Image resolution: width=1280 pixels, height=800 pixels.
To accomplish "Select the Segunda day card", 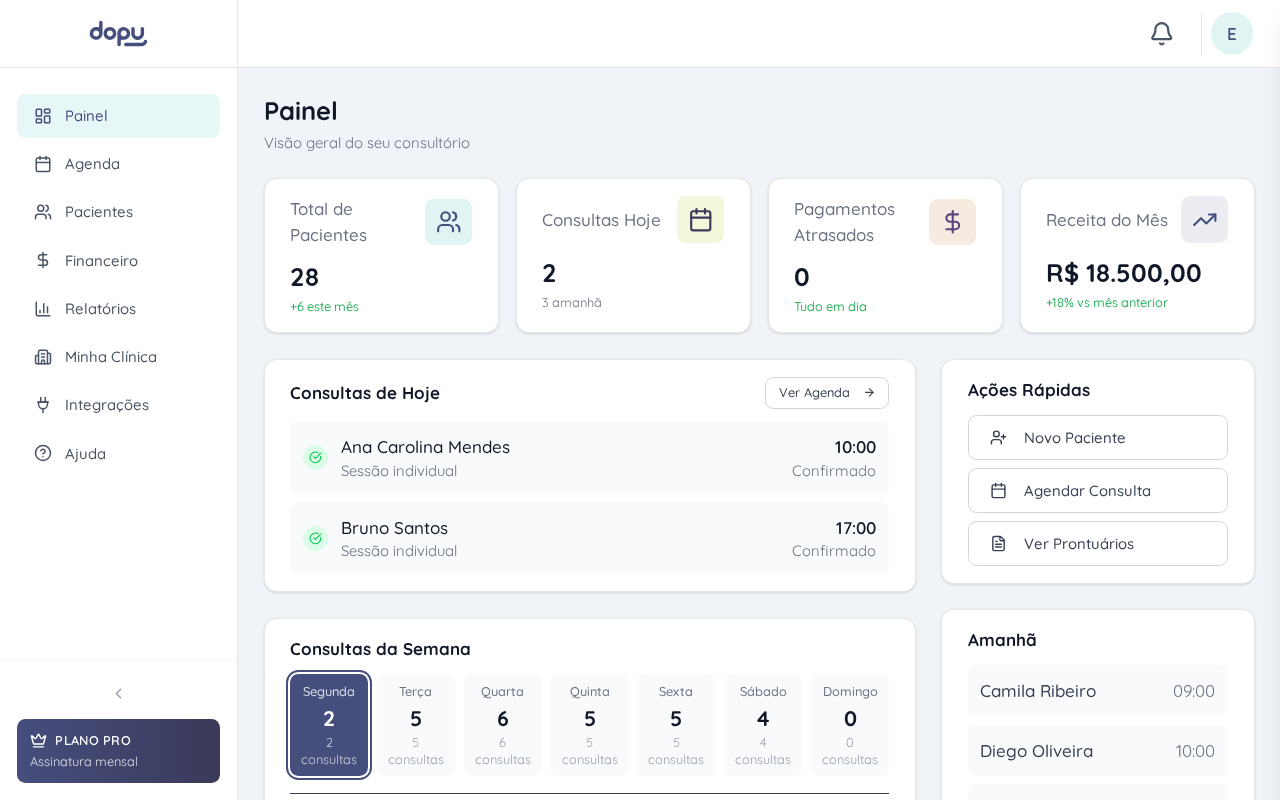I will tap(329, 725).
